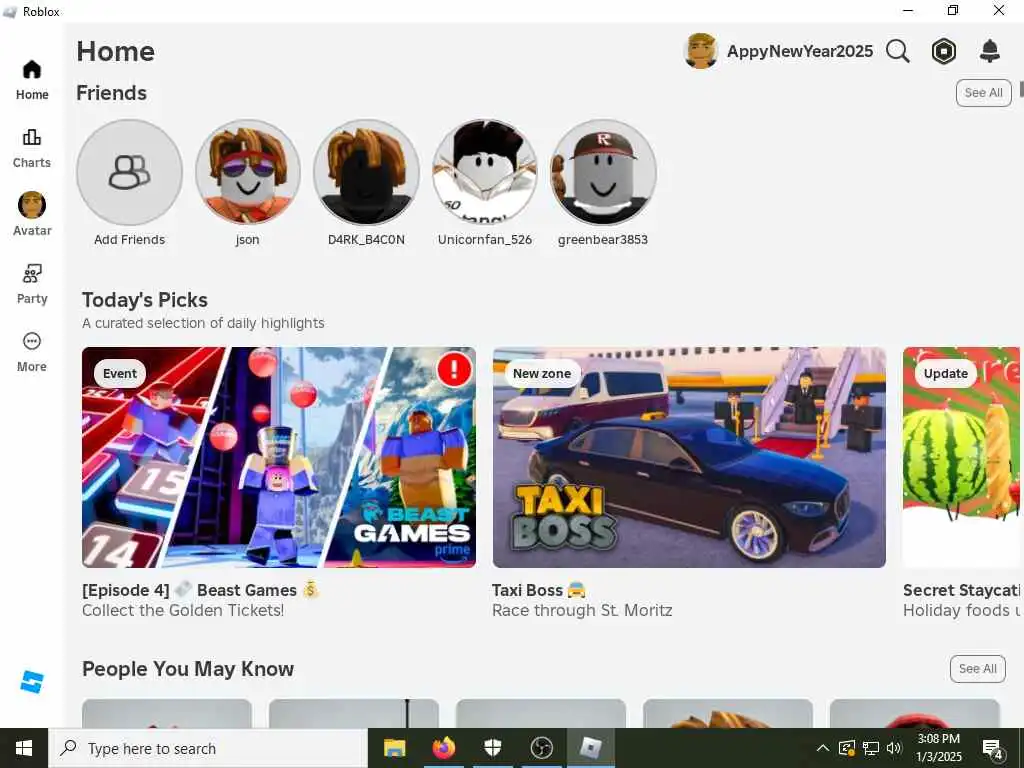The image size is (1024, 768).
Task: Open the Secret Staycation update thumbnail
Action: coord(961,457)
